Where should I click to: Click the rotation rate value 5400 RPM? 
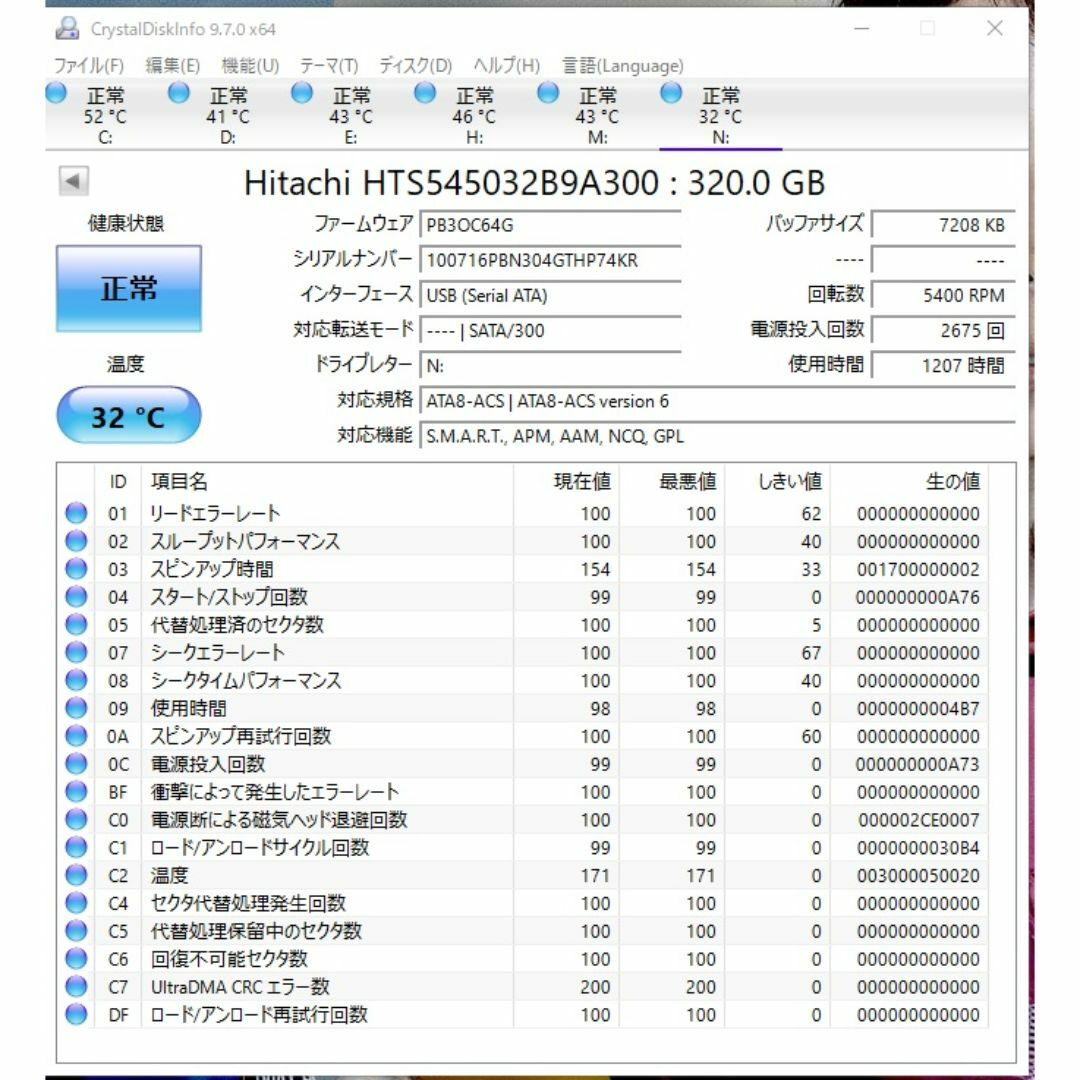click(943, 295)
